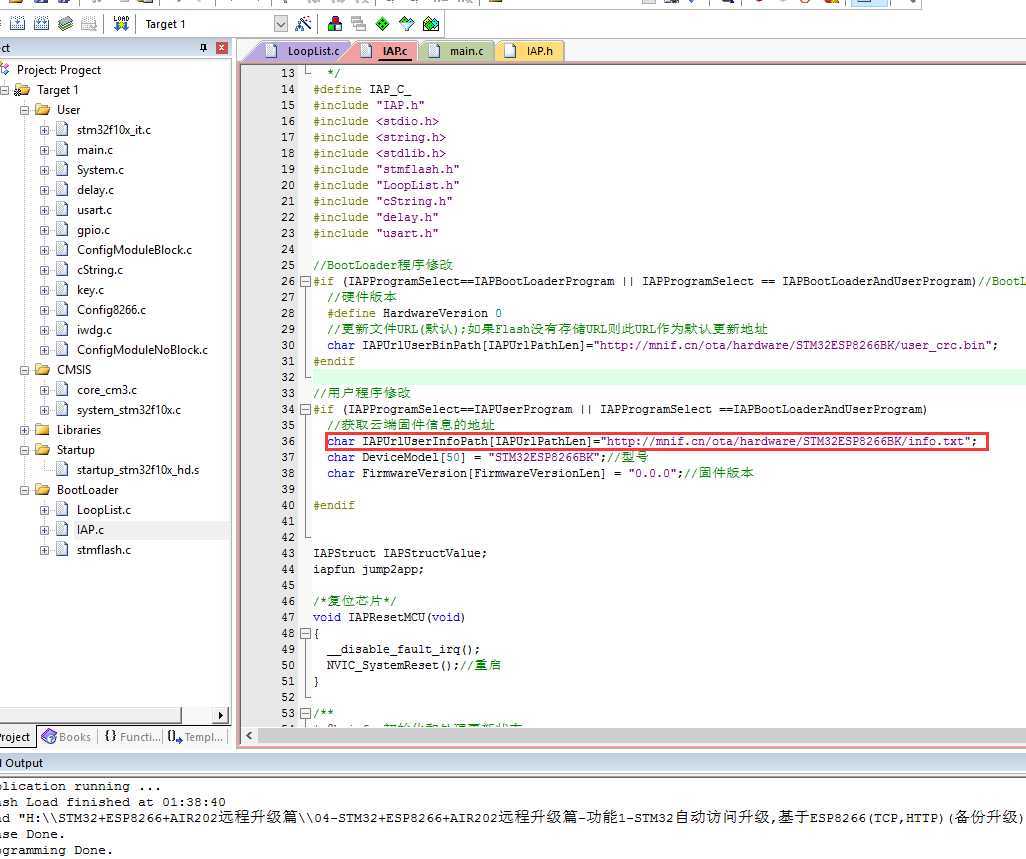Open the main.c editor tab

point(457,51)
